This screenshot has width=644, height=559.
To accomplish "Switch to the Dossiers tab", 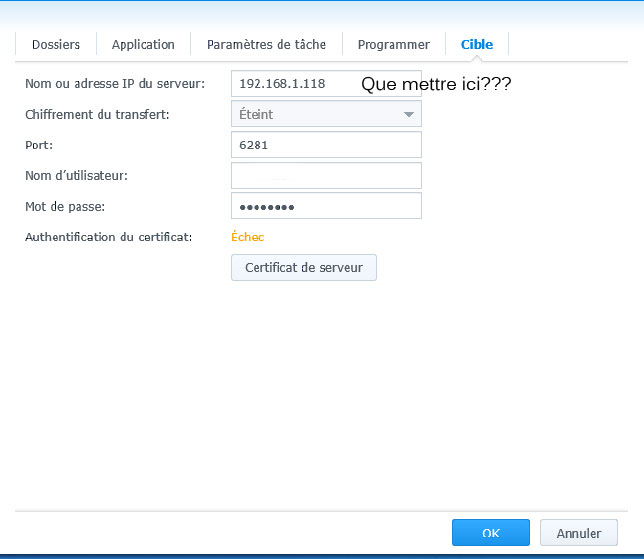I will click(56, 45).
